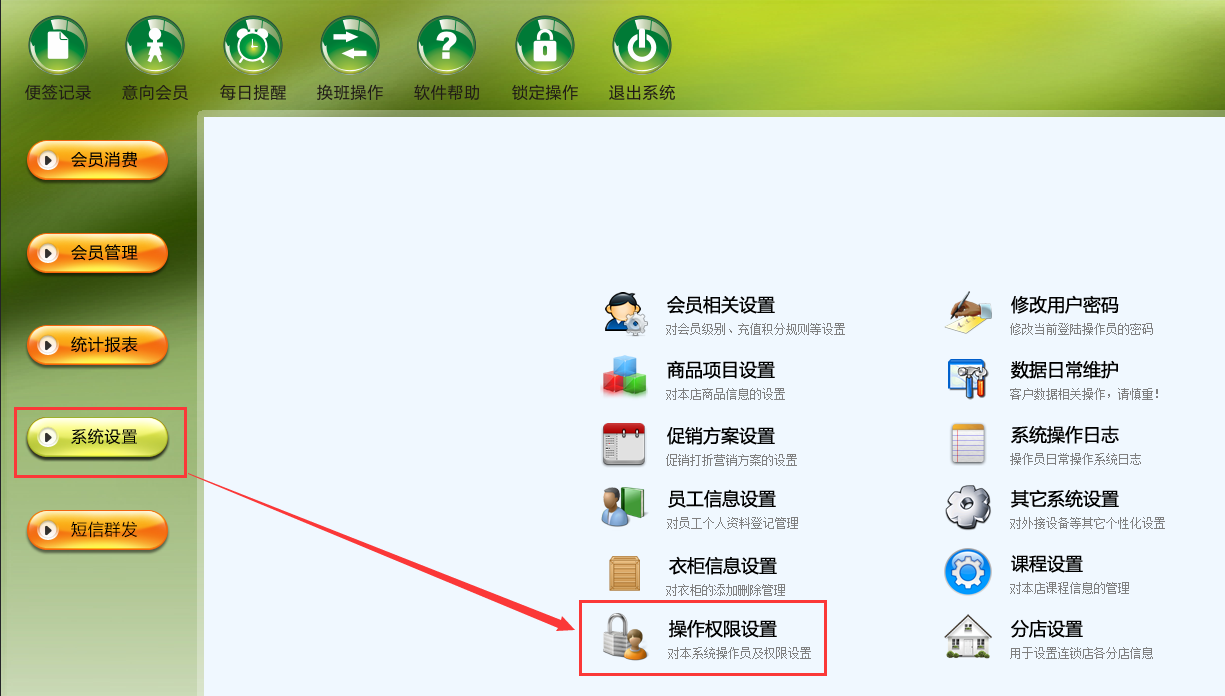
Task: Switch to 会员消费 sidebar menu
Action: [97, 160]
